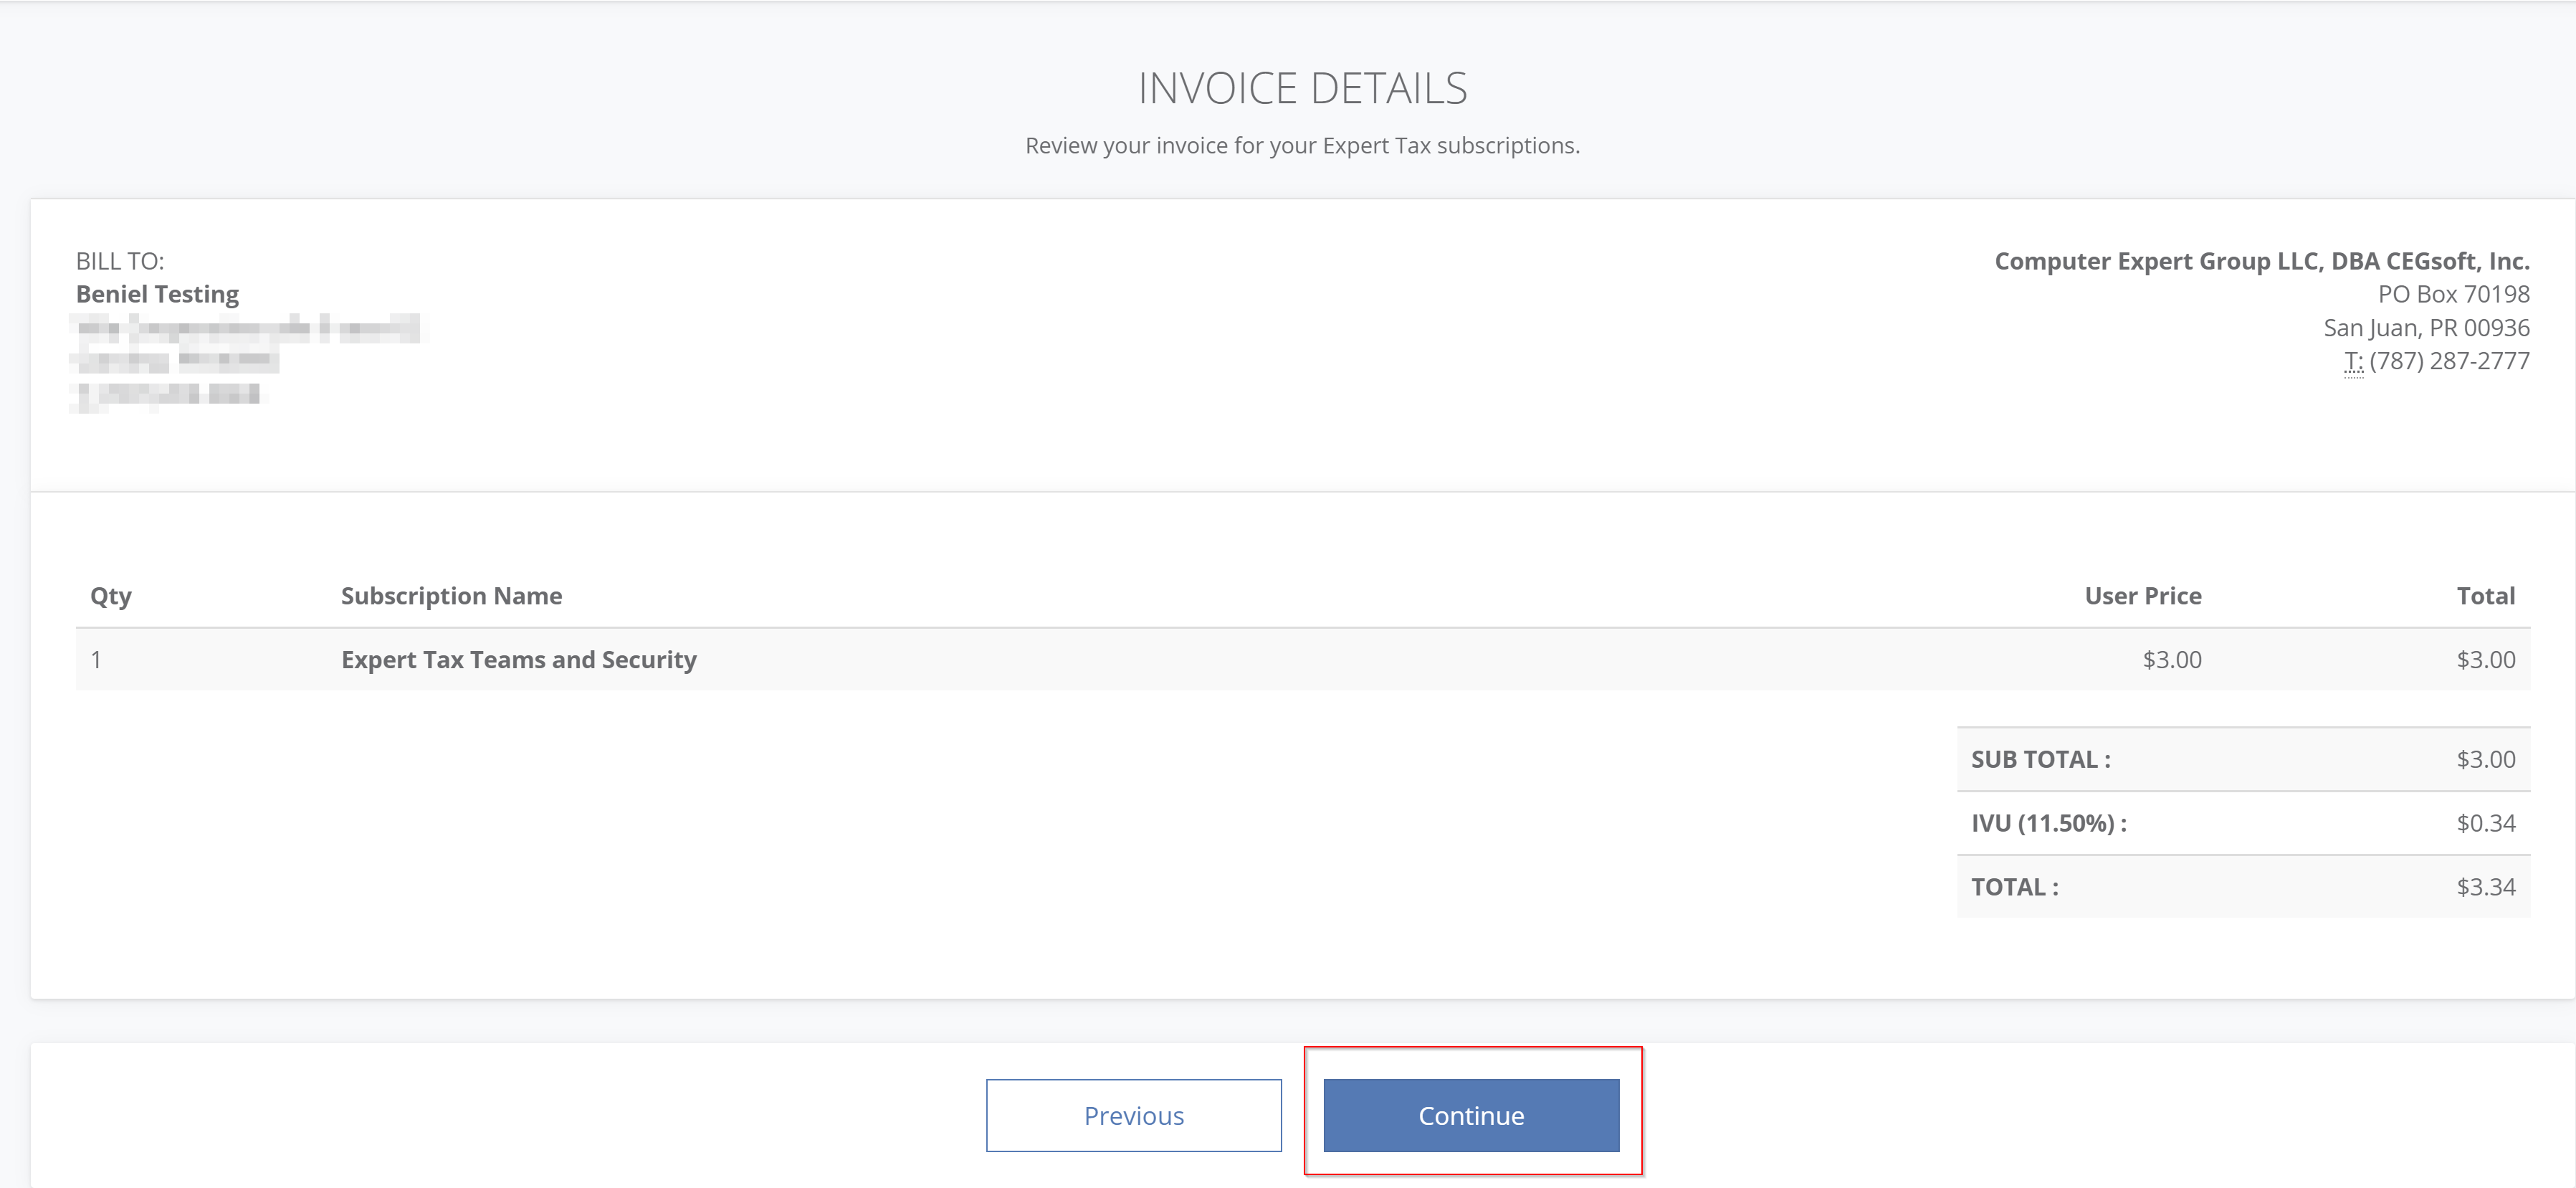Click the $3.00 user price cell

tap(2172, 660)
